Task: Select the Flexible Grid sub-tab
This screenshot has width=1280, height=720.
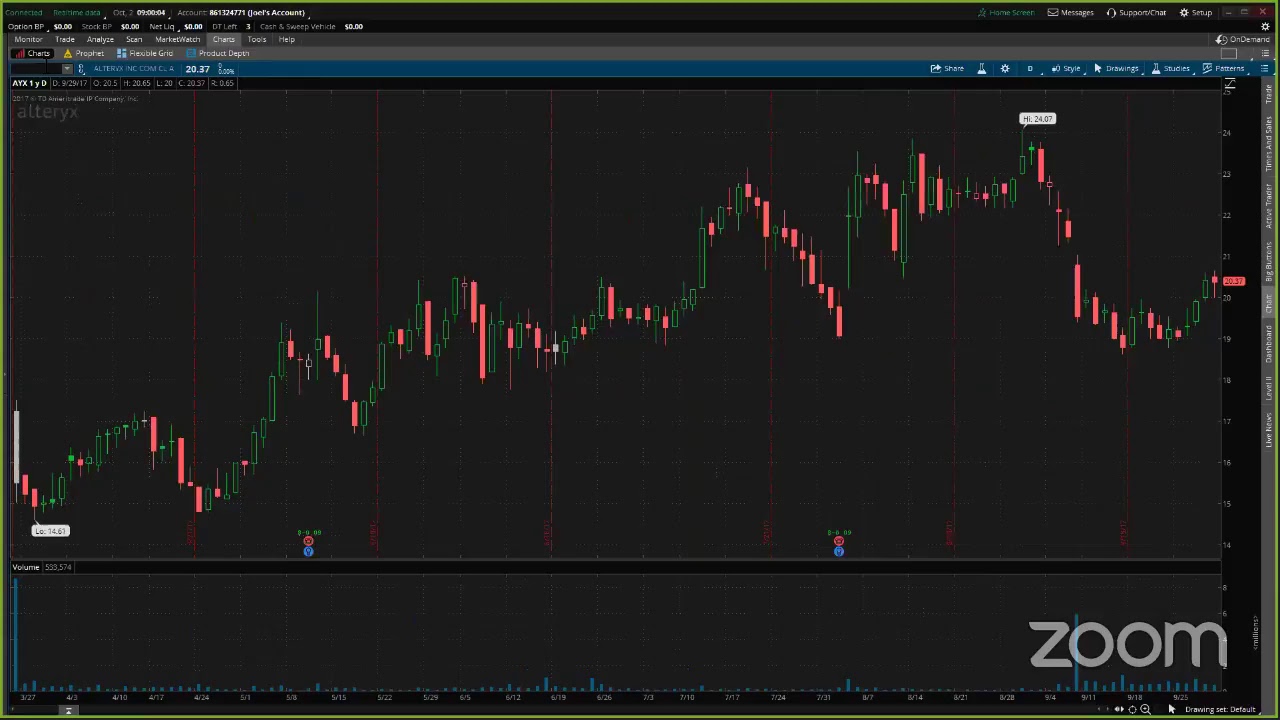Action: 145,53
